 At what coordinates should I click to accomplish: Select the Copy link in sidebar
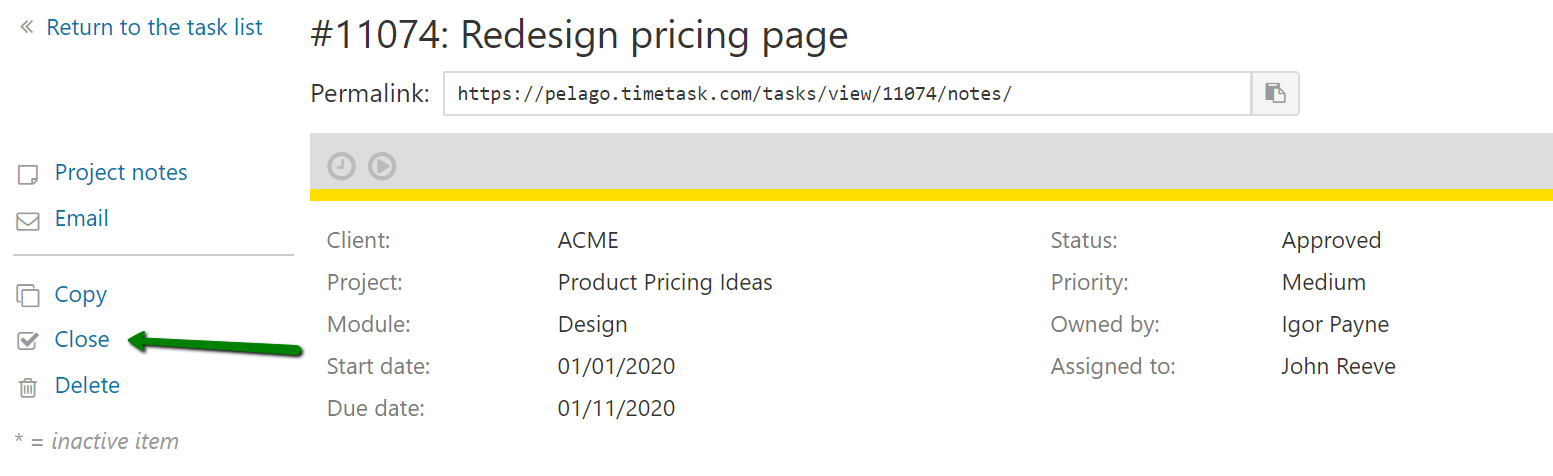(81, 295)
